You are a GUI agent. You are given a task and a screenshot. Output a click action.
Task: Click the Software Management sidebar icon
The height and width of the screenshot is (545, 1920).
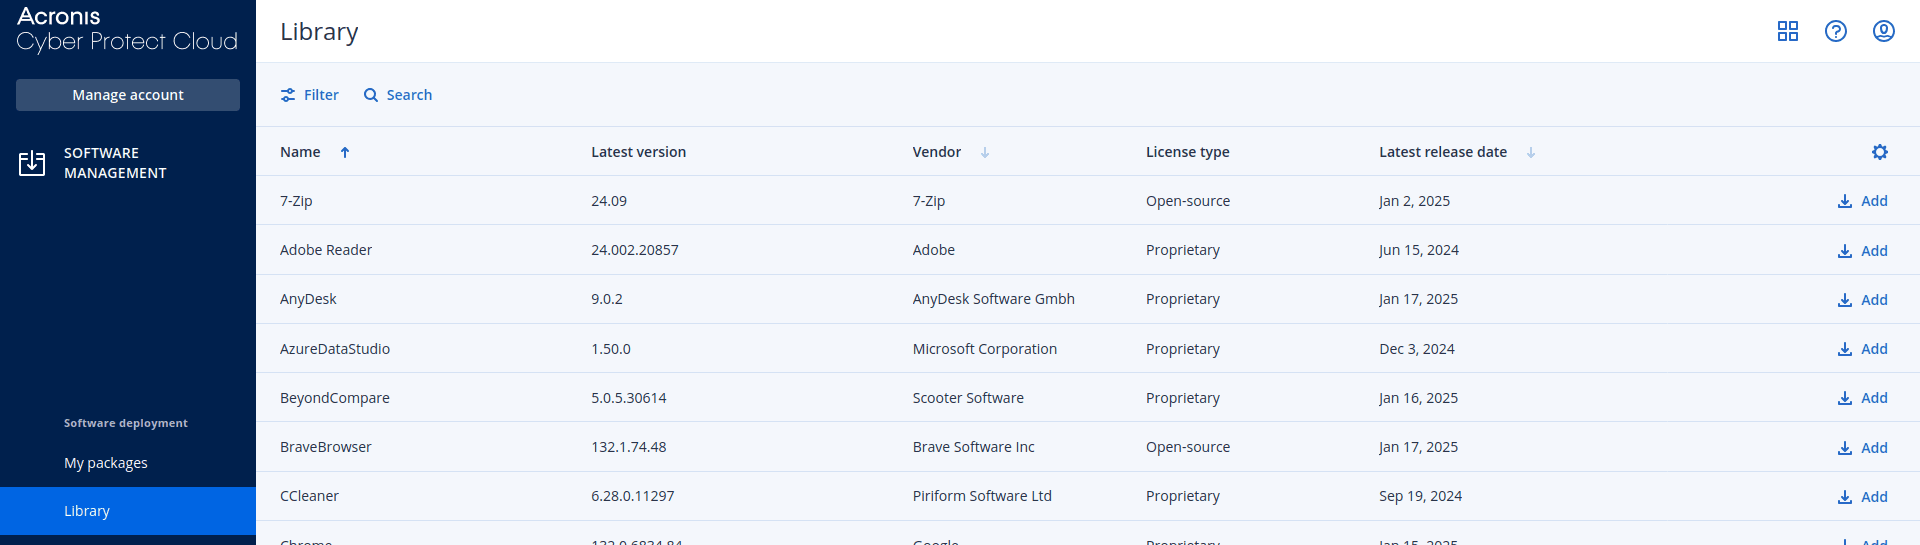(32, 163)
